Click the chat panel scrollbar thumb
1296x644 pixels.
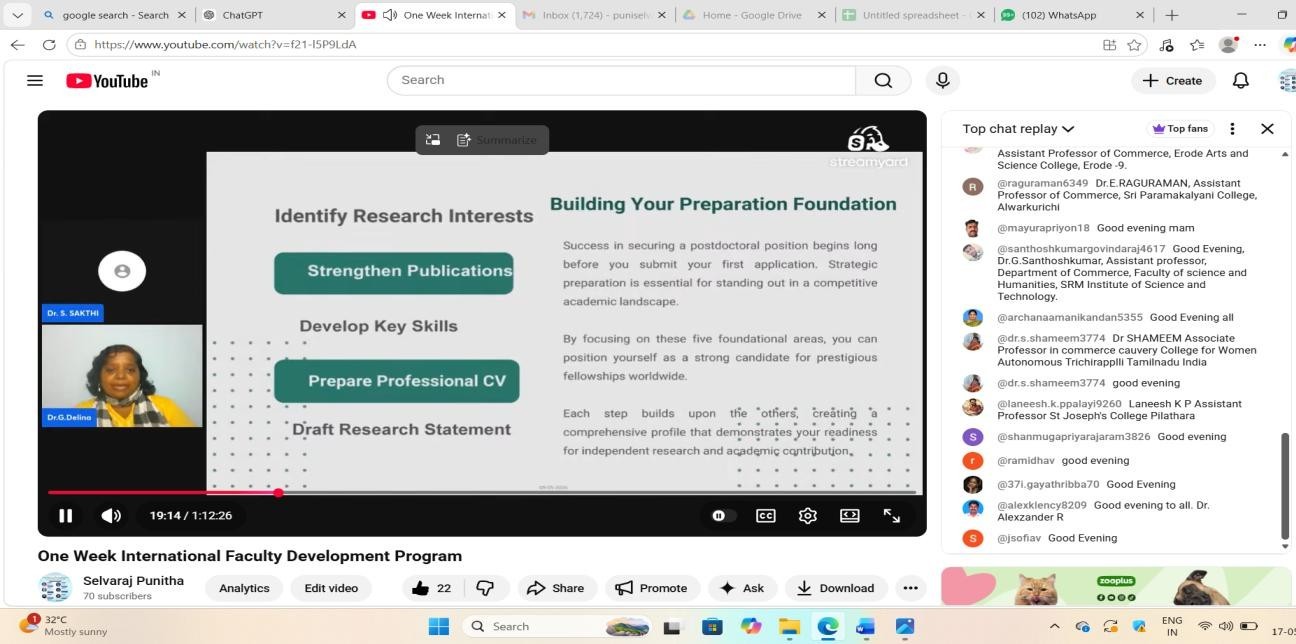(1285, 486)
